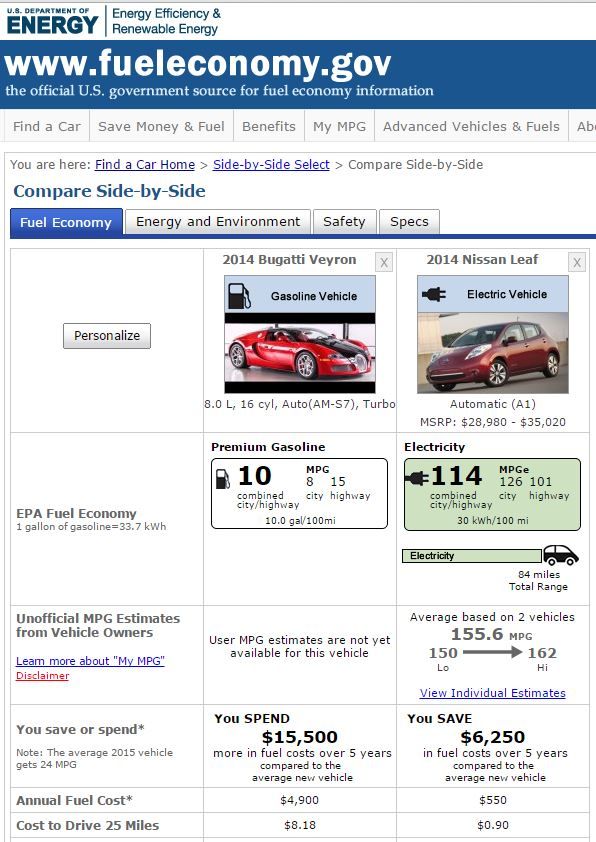This screenshot has width=596, height=842.
Task: Follow the Find a Car Home breadcrumb link
Action: coord(145,164)
